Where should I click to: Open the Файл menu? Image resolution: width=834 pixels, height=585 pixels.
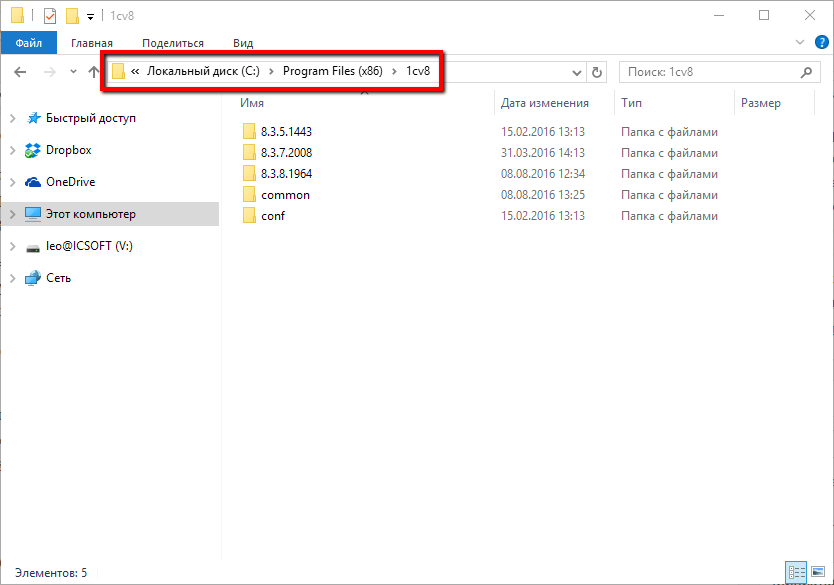tap(29, 43)
